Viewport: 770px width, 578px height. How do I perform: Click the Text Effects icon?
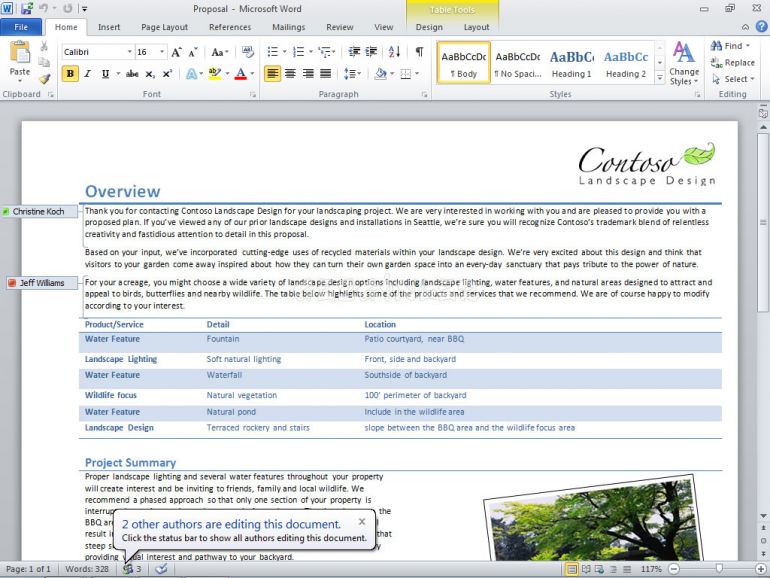click(x=191, y=74)
